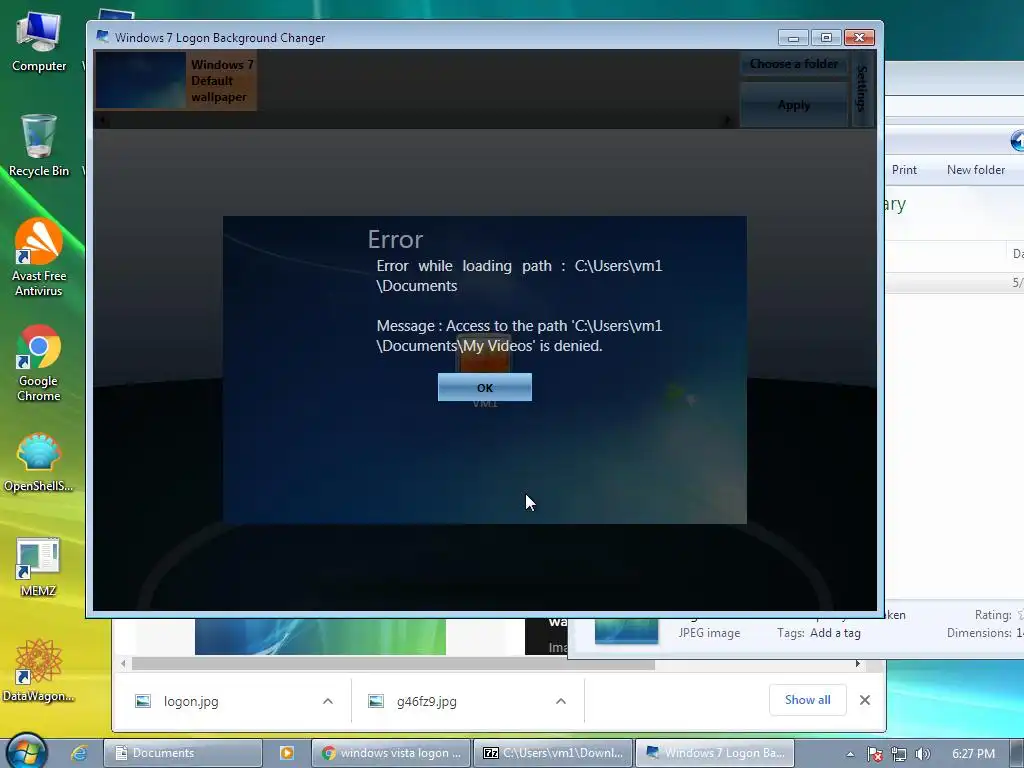This screenshot has width=1024, height=768.
Task: Switch to Windows 7 Logon Ba... taskbar item
Action: pos(714,753)
